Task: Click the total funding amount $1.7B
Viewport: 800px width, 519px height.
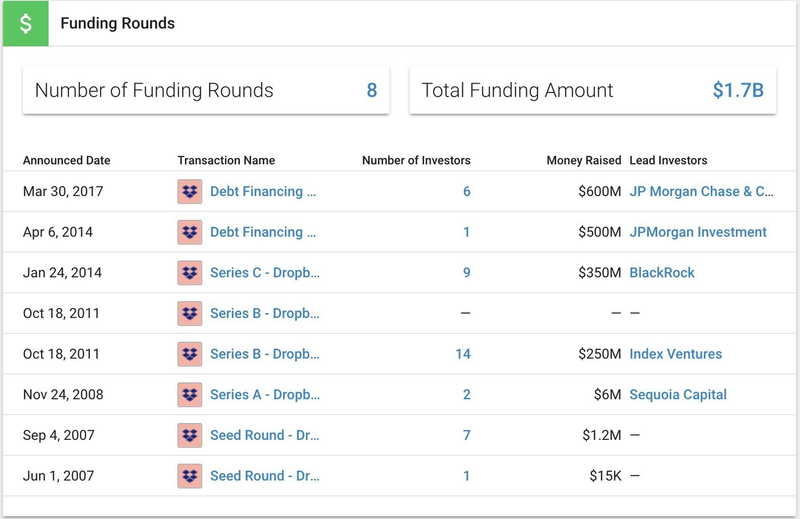Action: (x=738, y=91)
